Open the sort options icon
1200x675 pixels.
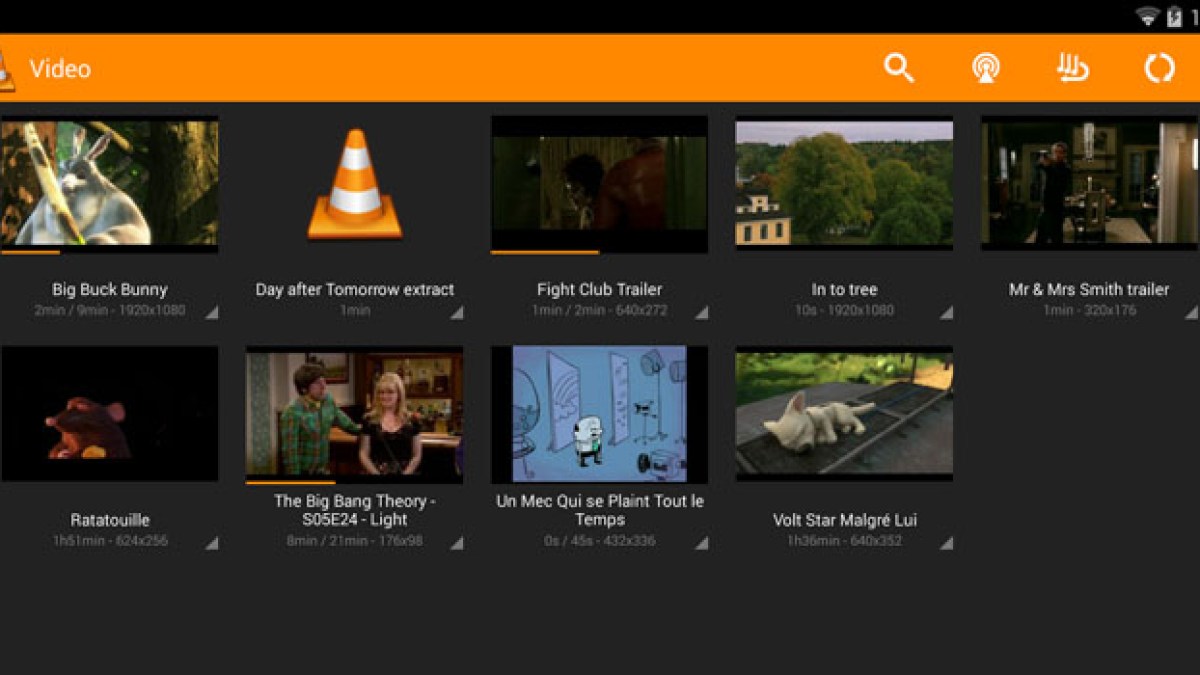pos(1073,68)
